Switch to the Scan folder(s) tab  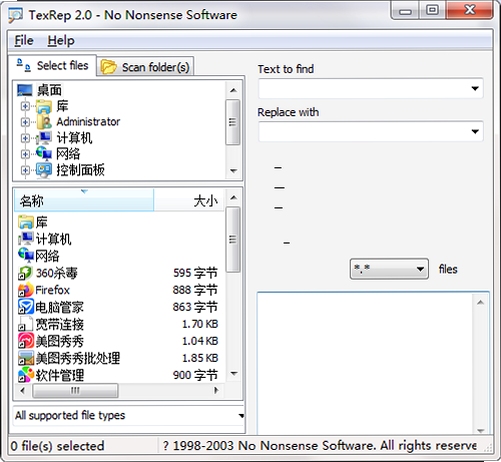pos(145,67)
